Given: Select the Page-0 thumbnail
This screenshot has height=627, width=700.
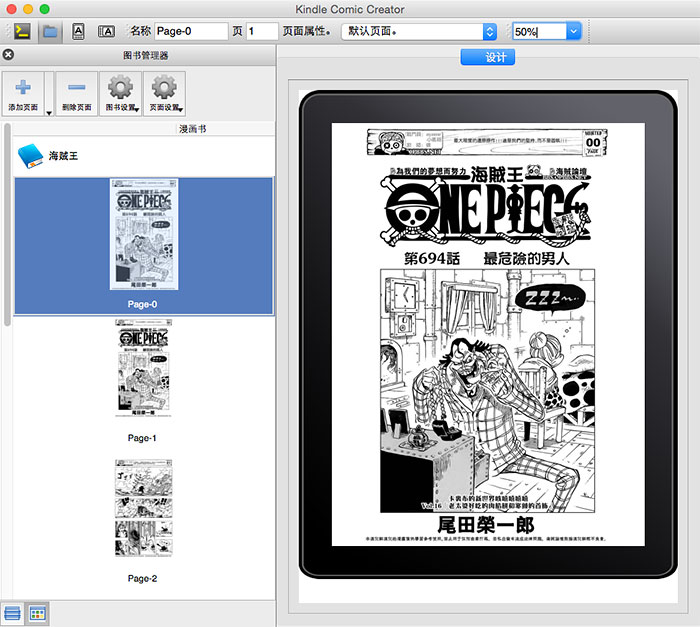Looking at the screenshot, I should [x=144, y=234].
